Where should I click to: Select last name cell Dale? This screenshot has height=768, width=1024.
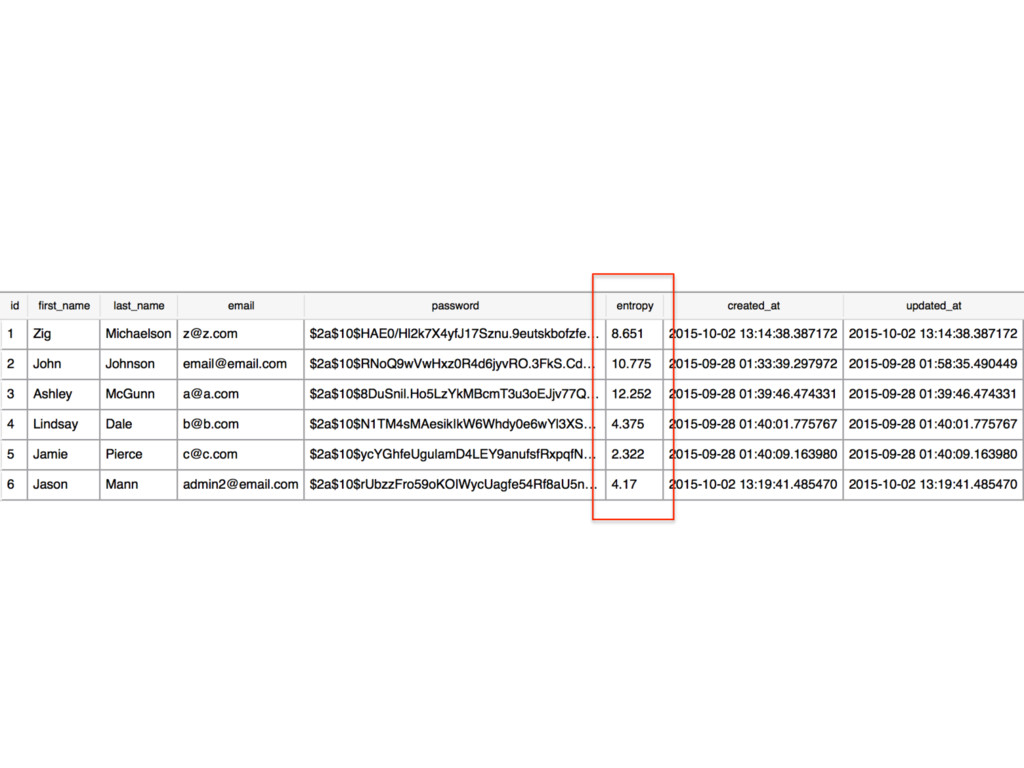pos(138,424)
